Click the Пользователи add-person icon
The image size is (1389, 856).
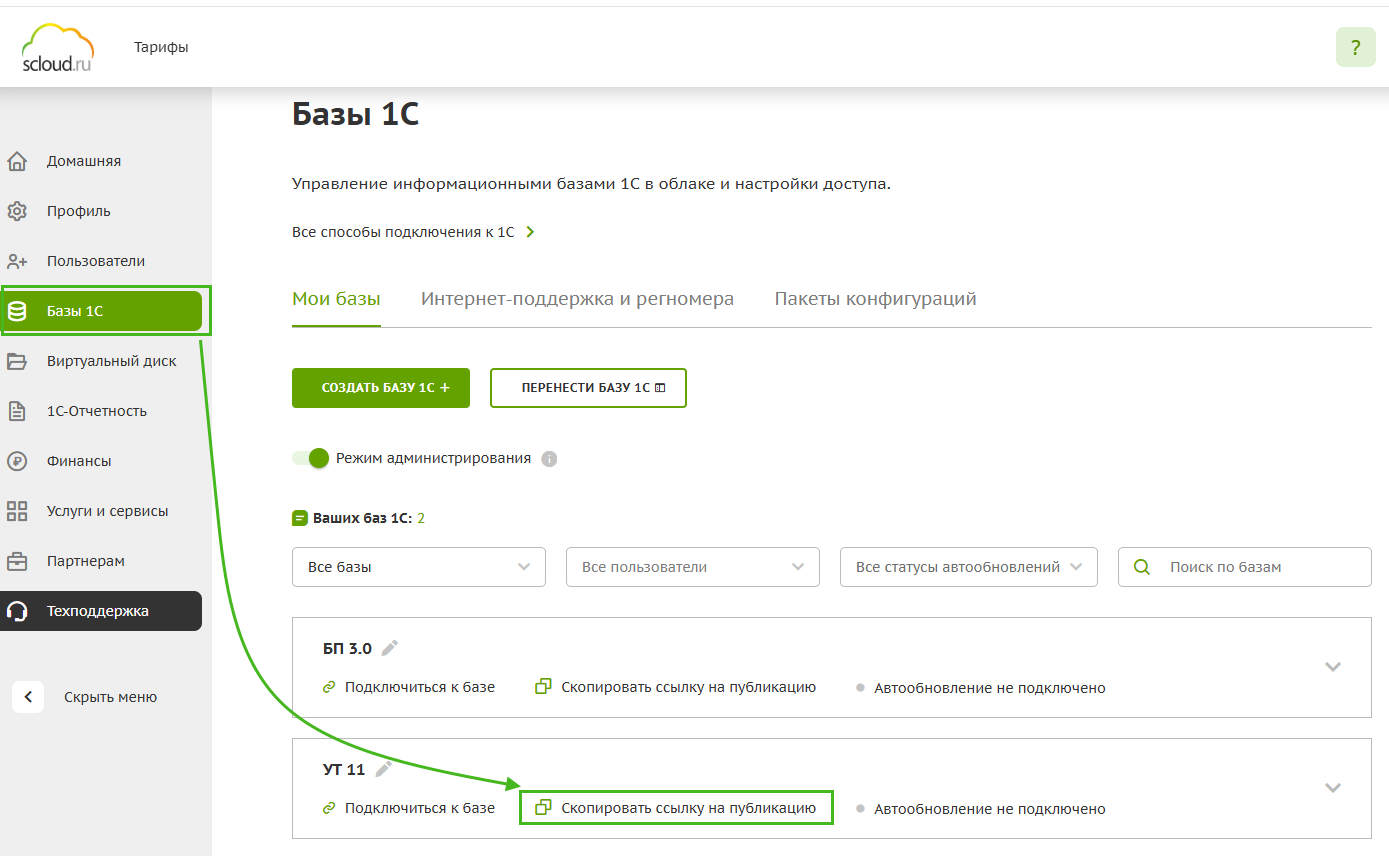pos(17,261)
